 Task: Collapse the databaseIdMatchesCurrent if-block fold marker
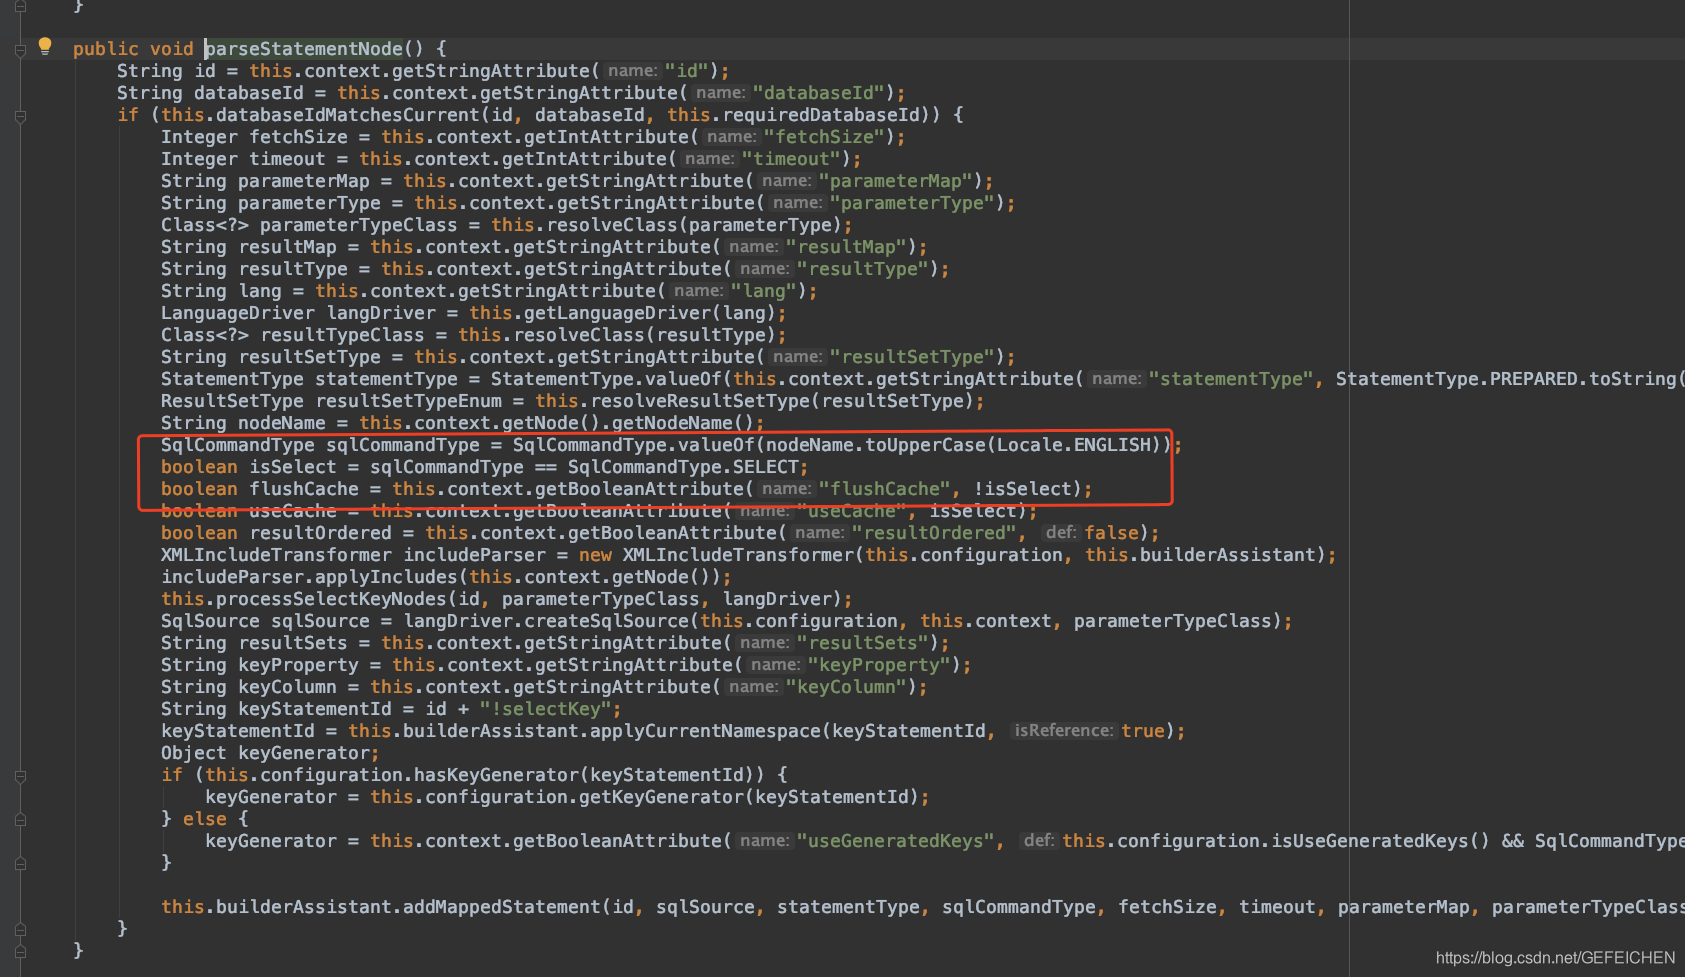click(x=20, y=116)
